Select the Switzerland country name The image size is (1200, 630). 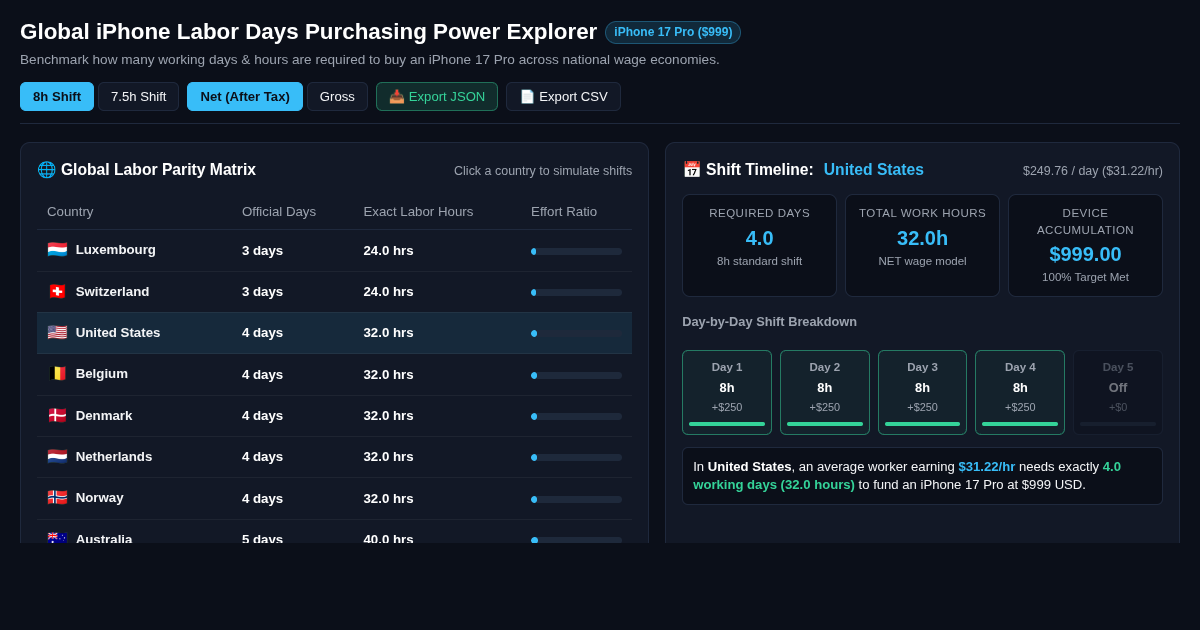pyautogui.click(x=112, y=291)
